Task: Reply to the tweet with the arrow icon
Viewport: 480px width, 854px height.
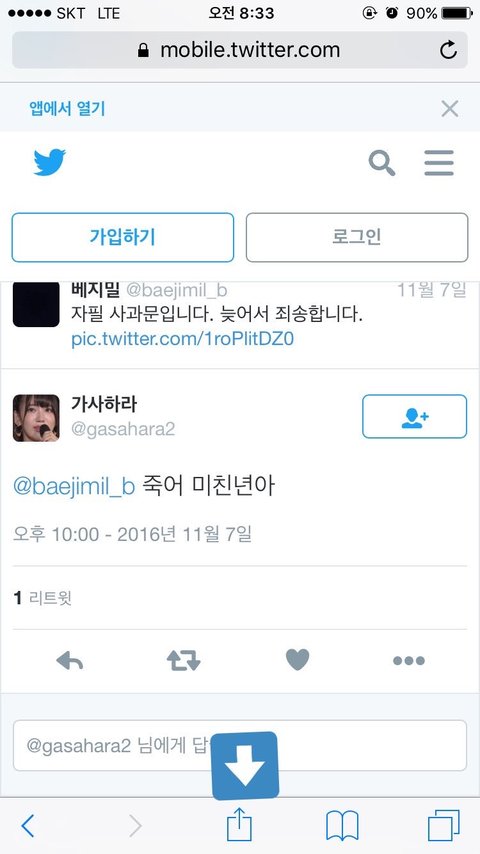Action: click(70, 661)
